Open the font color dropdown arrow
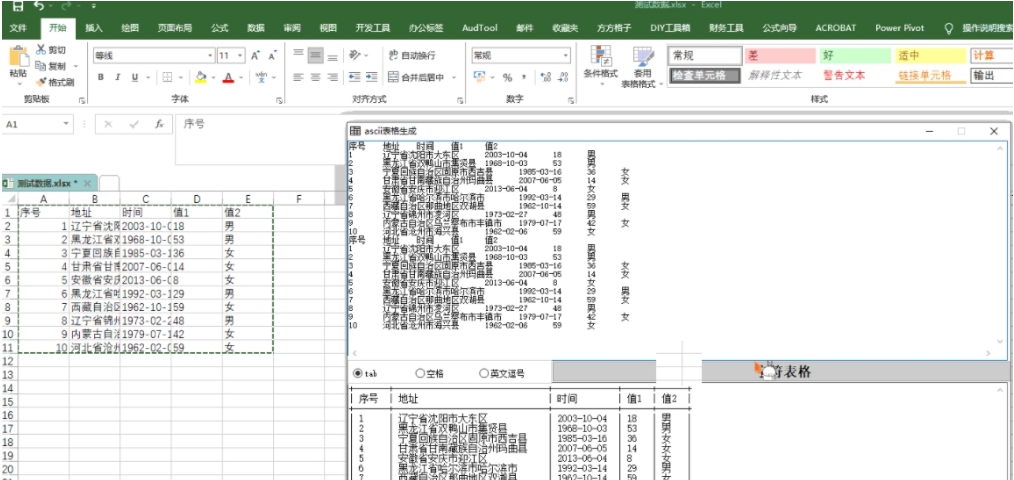 [x=240, y=77]
